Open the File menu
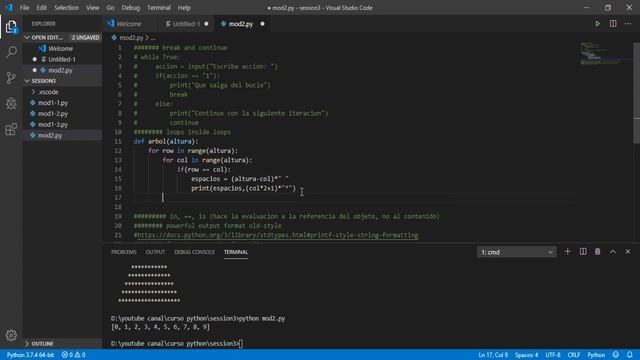The height and width of the screenshot is (360, 640). pyautogui.click(x=24, y=7)
